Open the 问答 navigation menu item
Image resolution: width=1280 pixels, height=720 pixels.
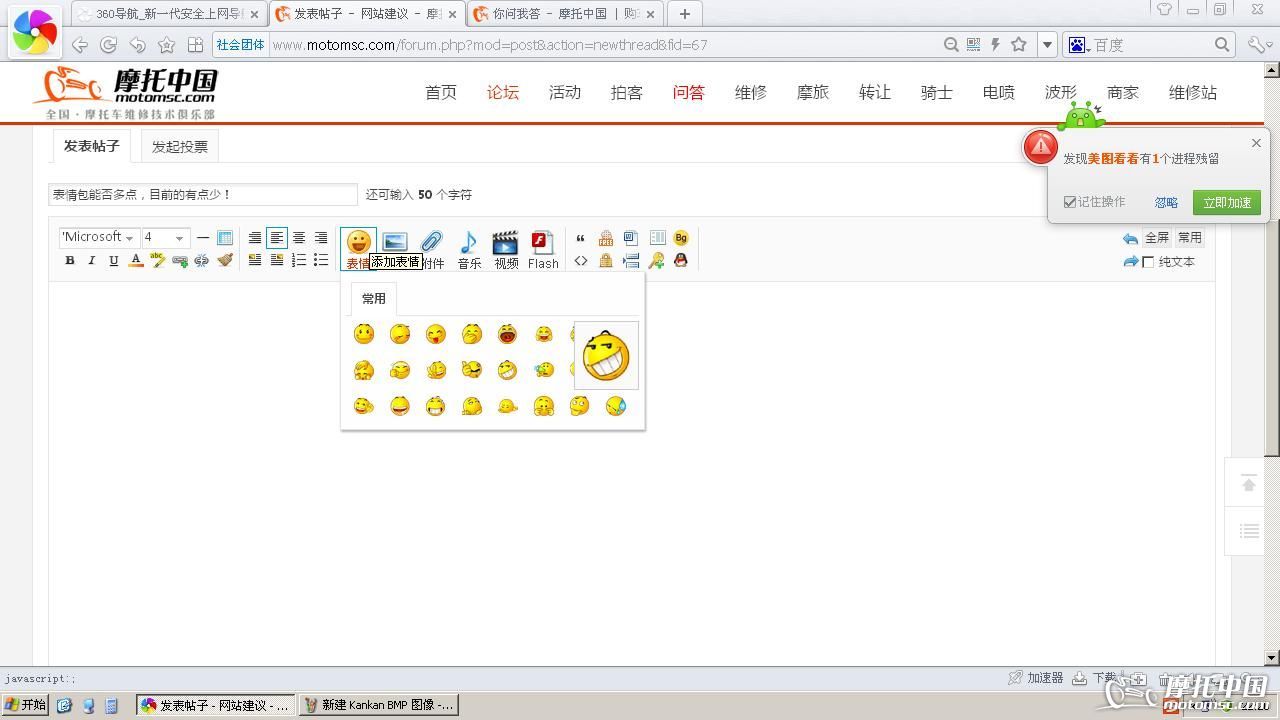pyautogui.click(x=689, y=92)
